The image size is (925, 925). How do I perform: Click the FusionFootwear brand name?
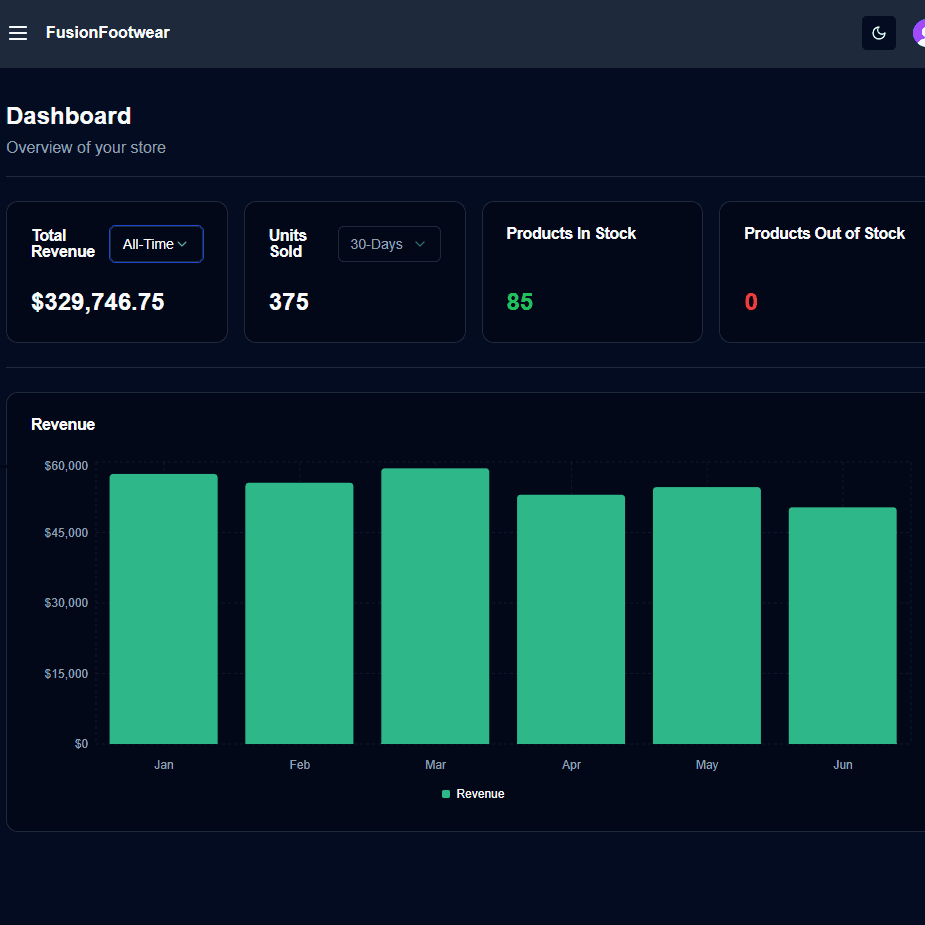click(107, 32)
